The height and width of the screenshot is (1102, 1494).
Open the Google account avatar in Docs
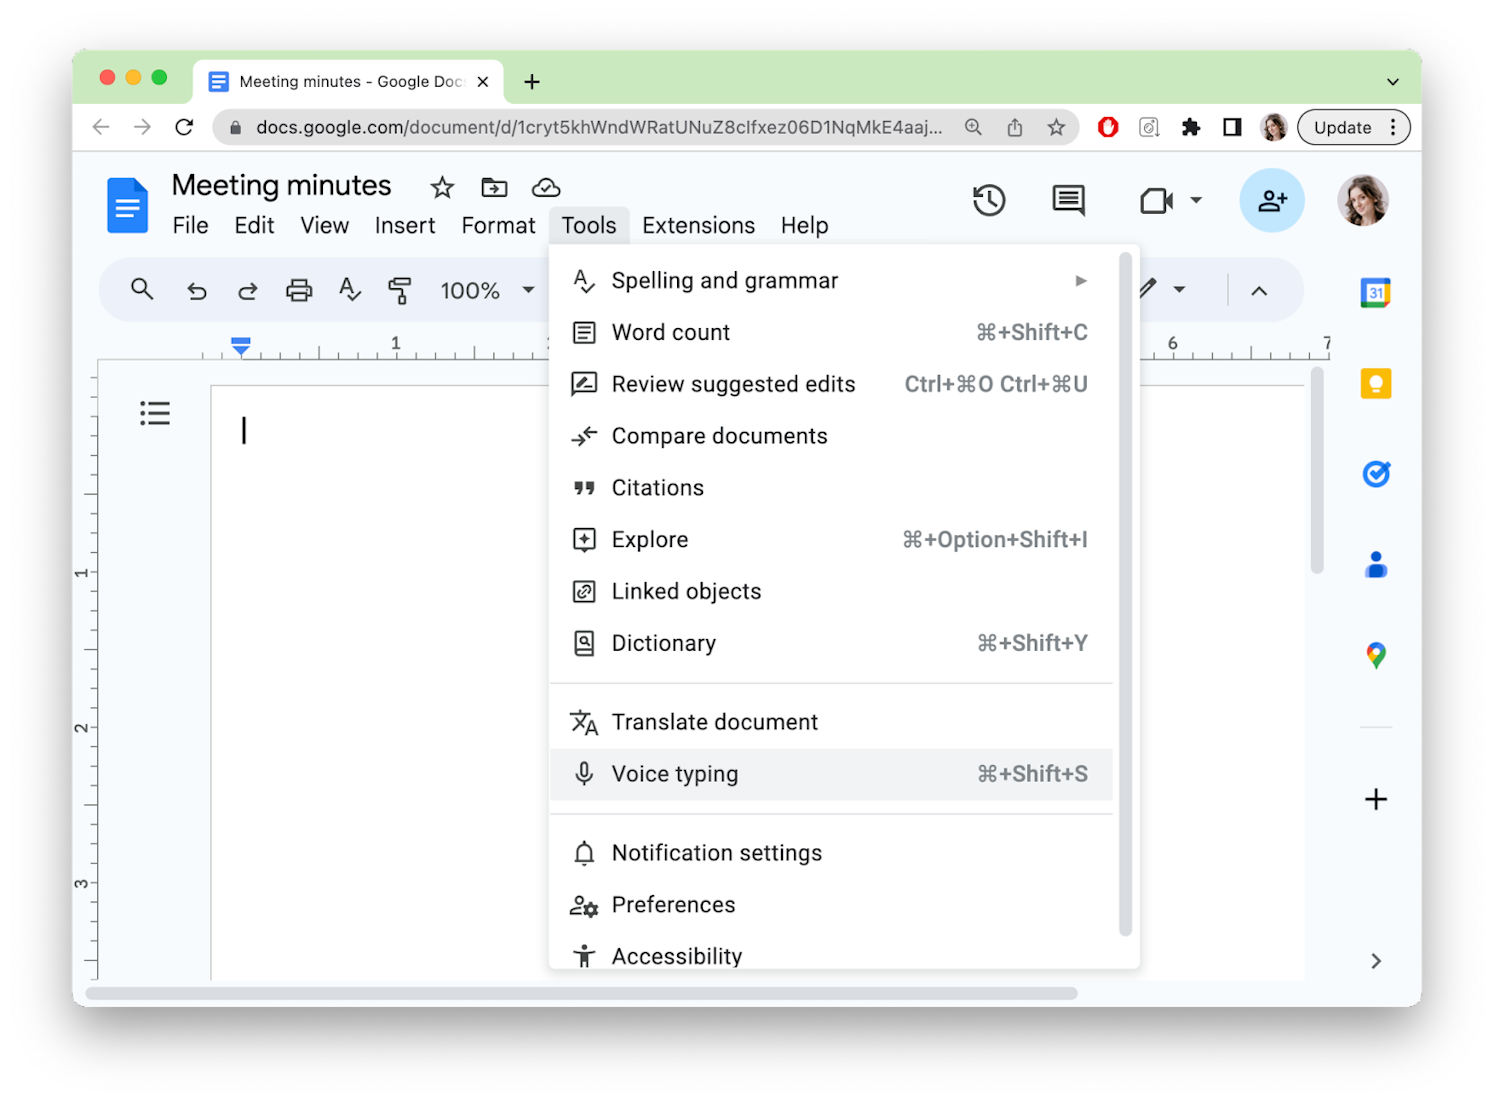1363,200
